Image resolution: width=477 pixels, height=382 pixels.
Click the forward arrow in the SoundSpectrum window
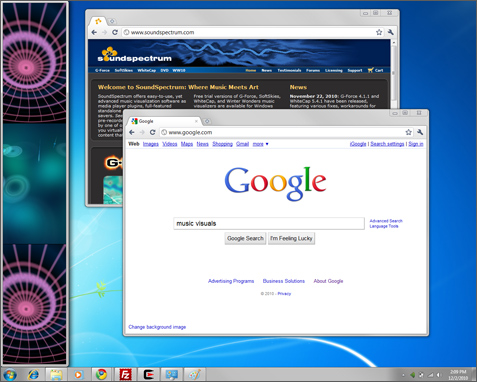pyautogui.click(x=104, y=32)
